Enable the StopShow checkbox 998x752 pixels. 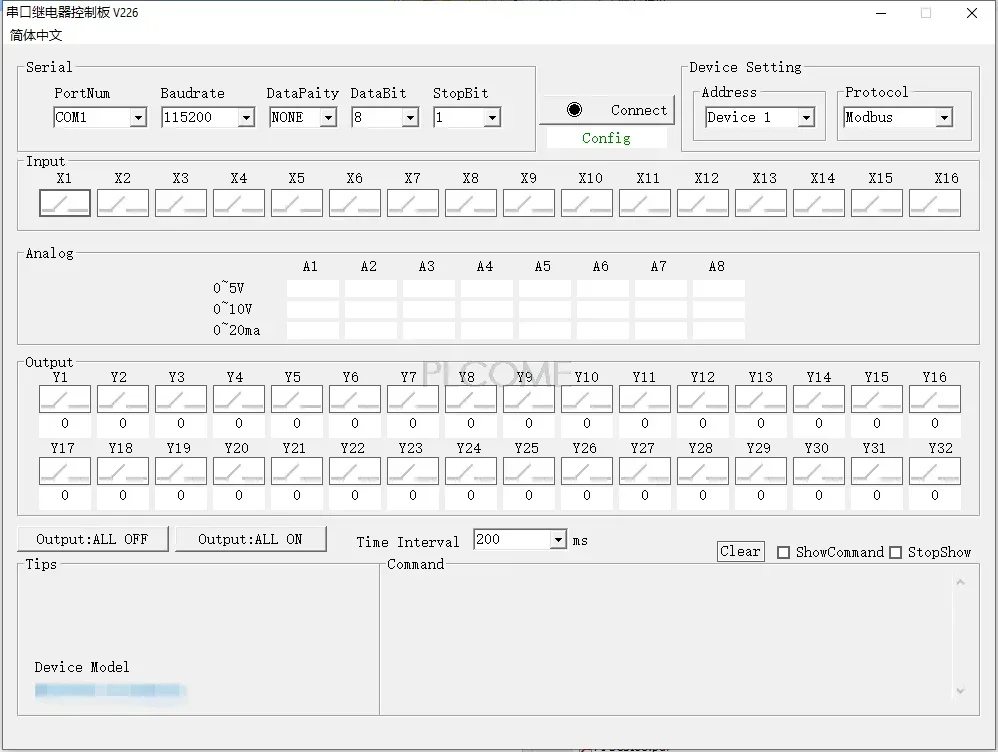[x=896, y=552]
